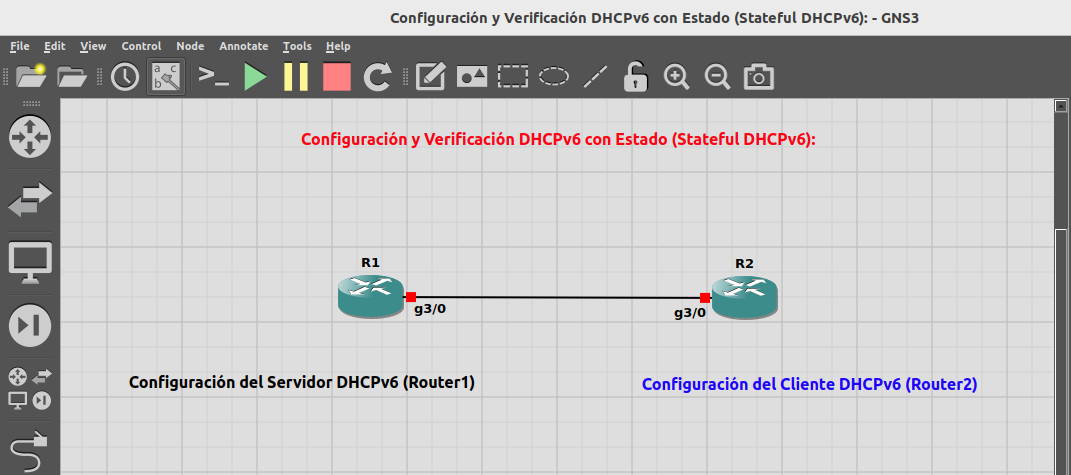Image resolution: width=1071 pixels, height=475 pixels.
Task: Select the Add a note tool
Action: [430, 76]
